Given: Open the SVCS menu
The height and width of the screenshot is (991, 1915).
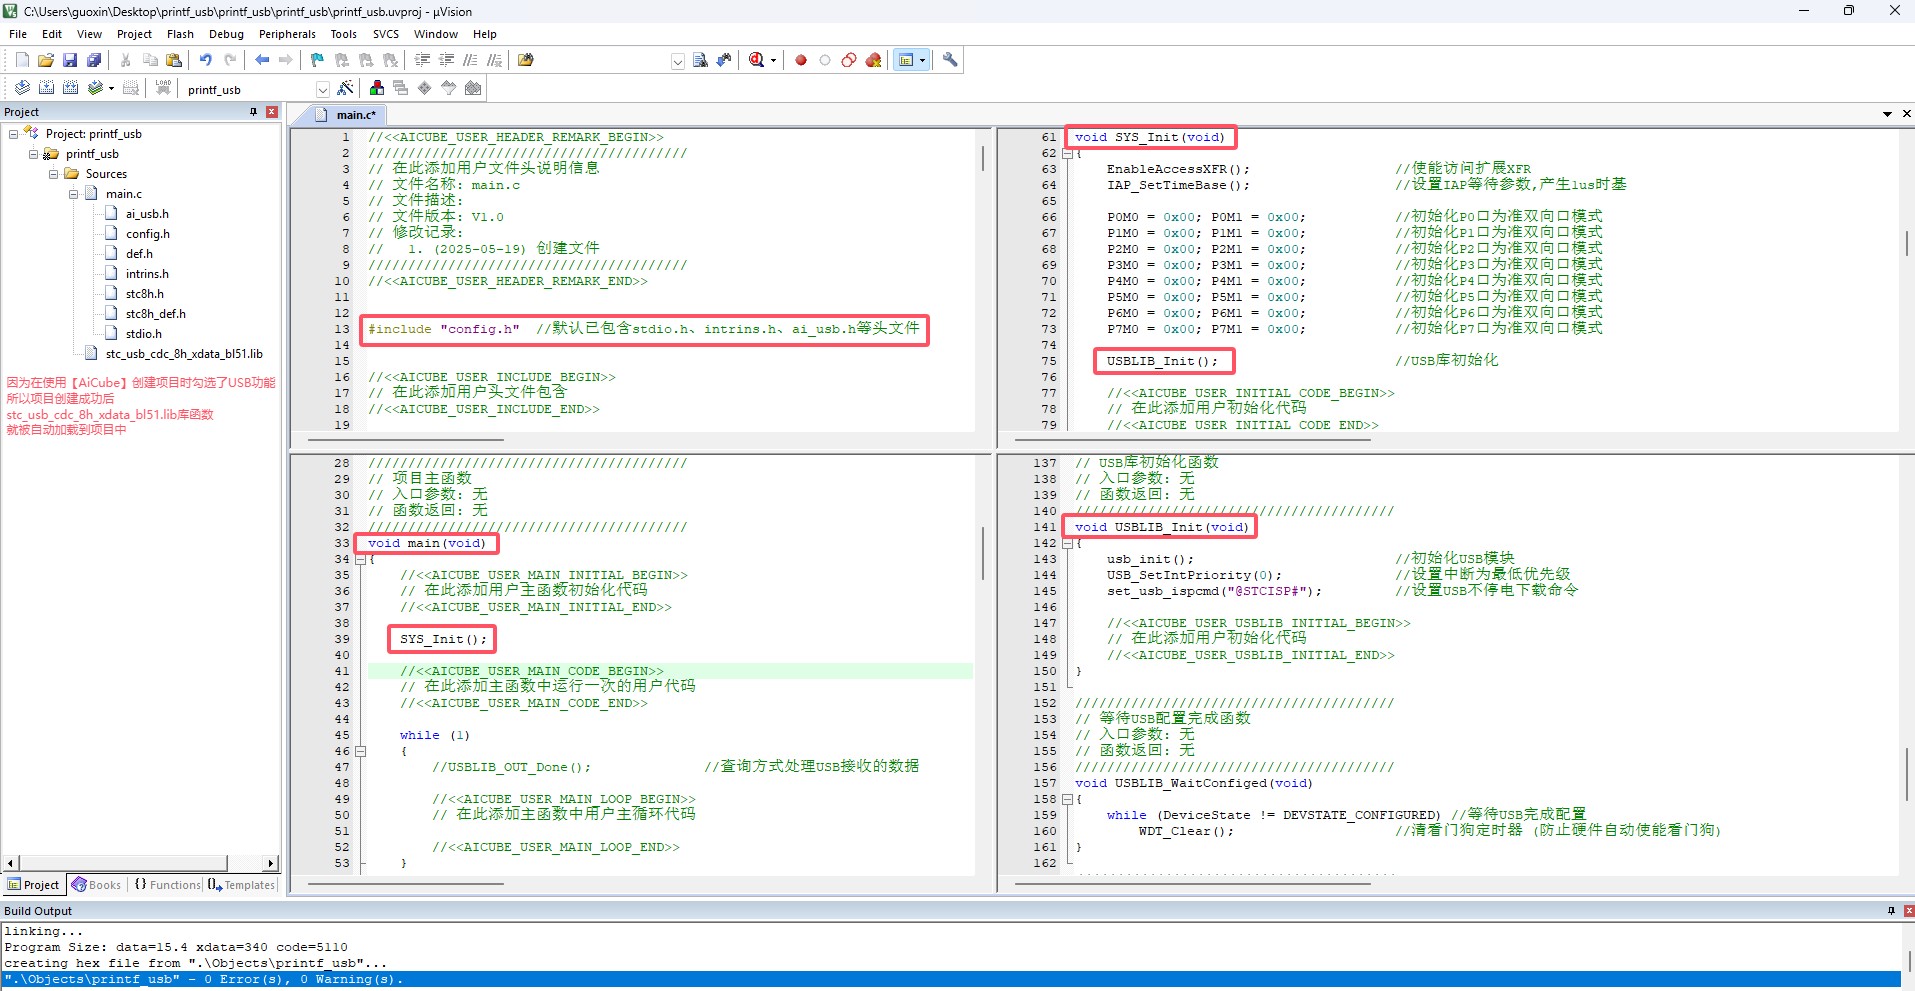Looking at the screenshot, I should point(385,34).
